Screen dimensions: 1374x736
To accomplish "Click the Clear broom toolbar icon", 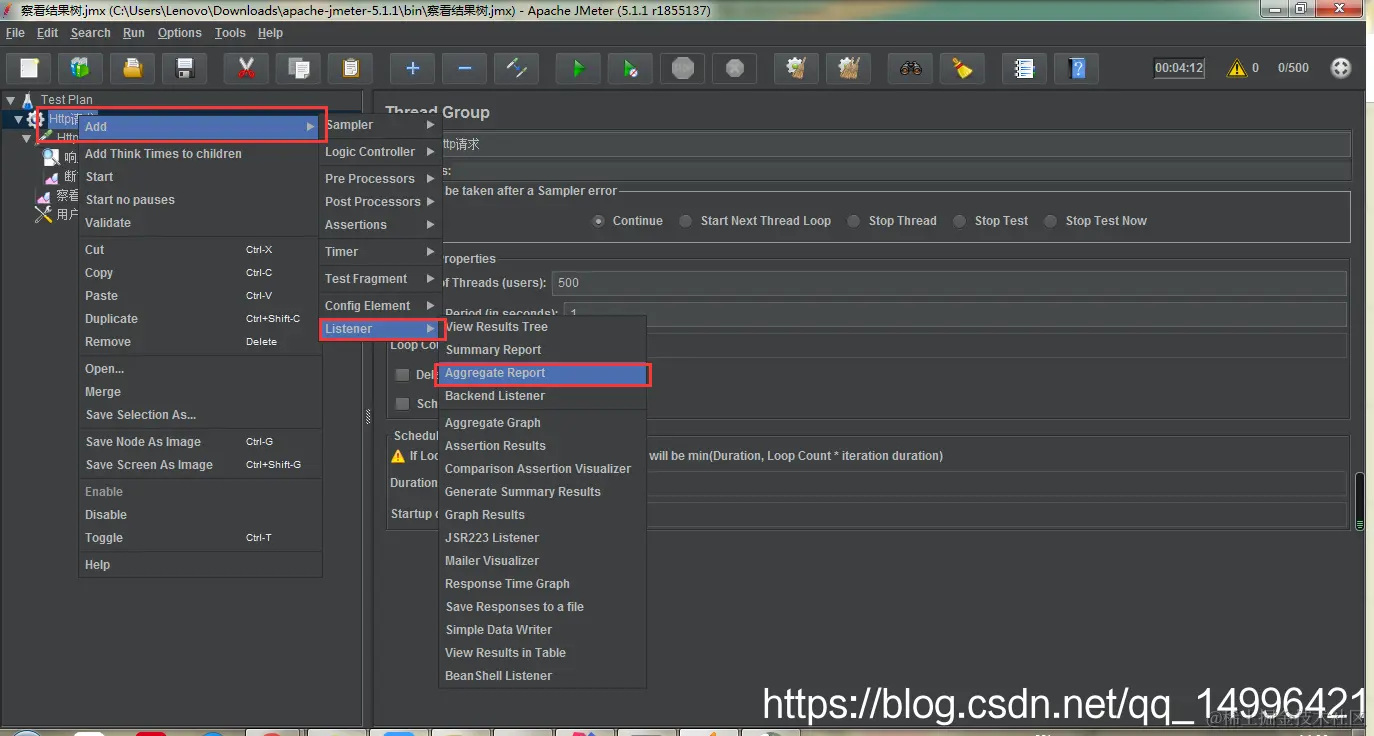I will (x=796, y=68).
